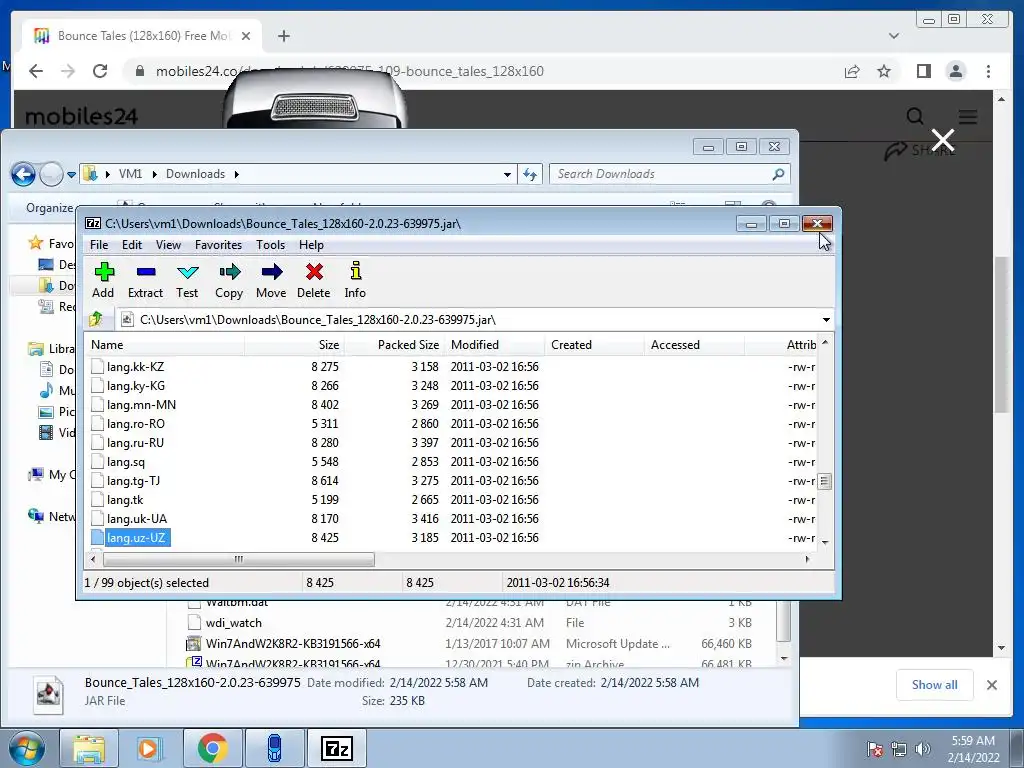Click the red Delete toolbar icon

(x=313, y=280)
